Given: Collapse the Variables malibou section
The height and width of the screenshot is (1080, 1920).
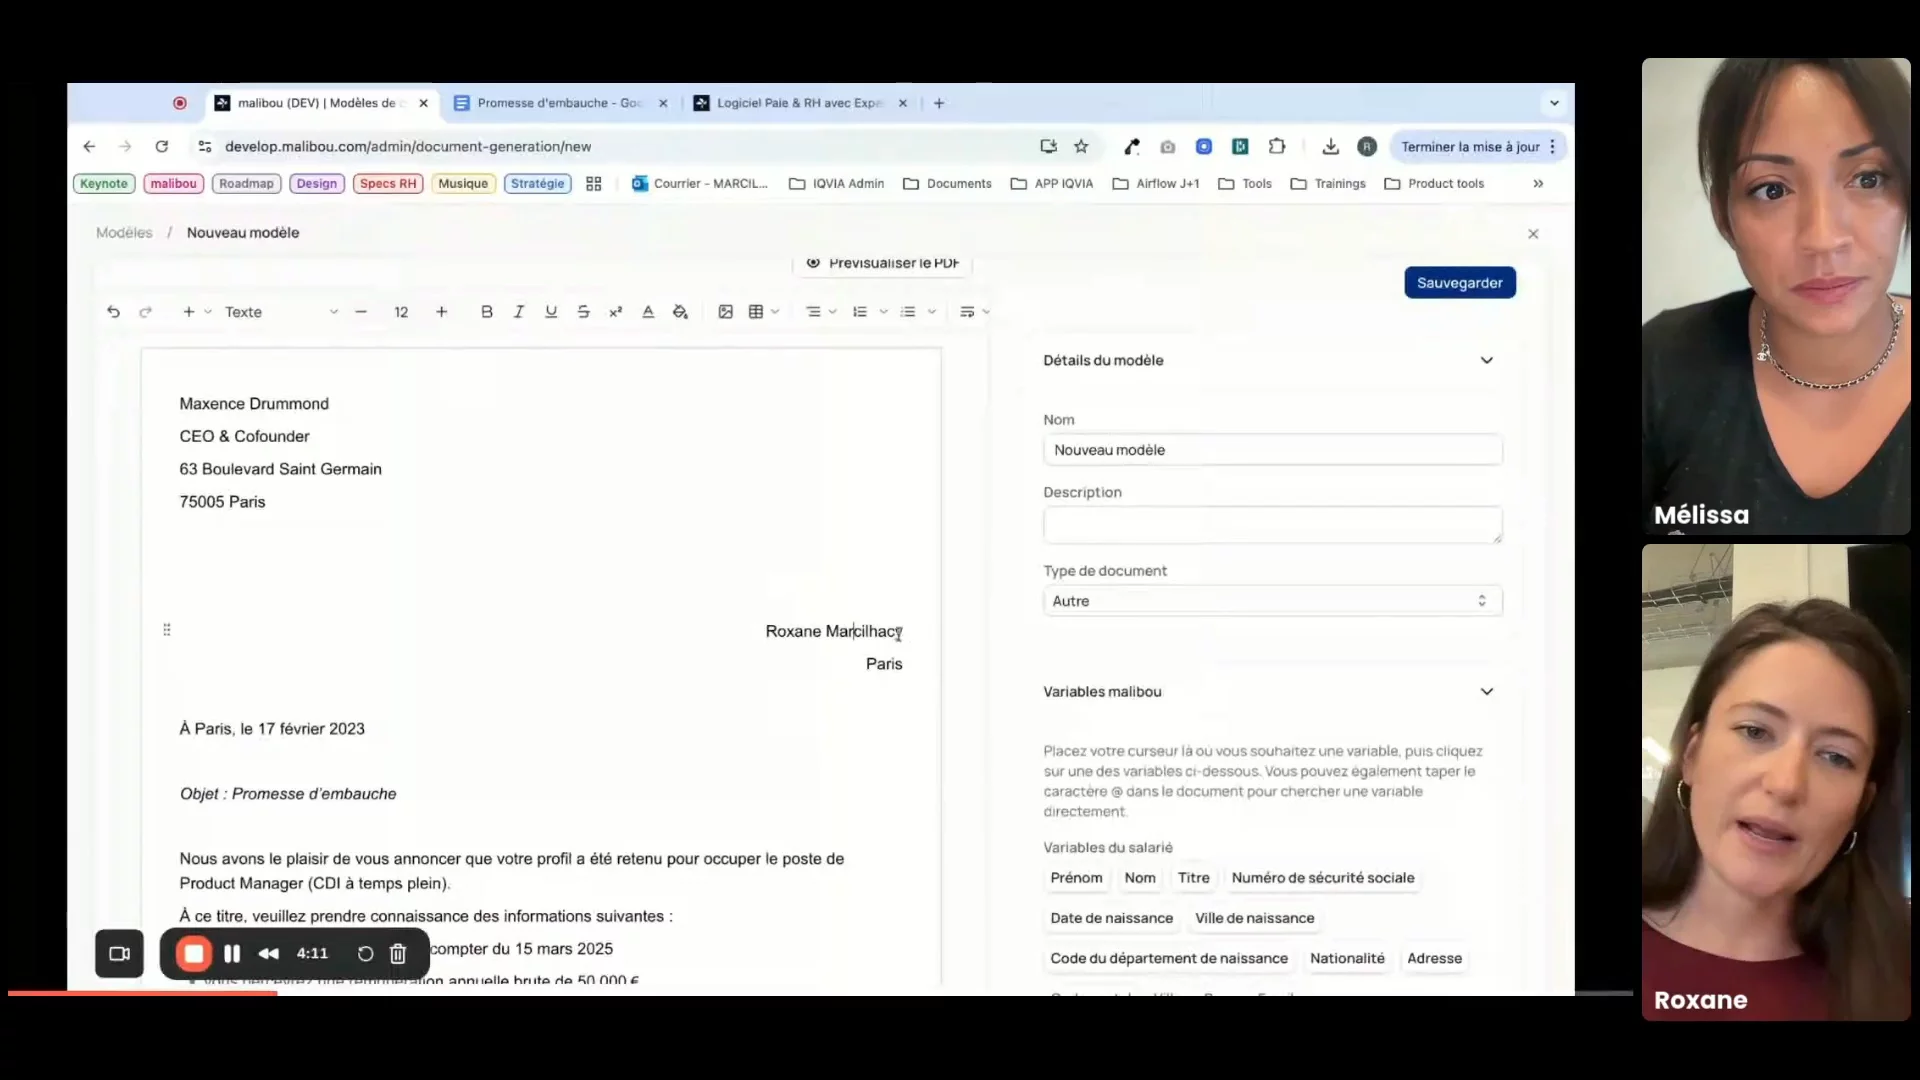Looking at the screenshot, I should 1486,692.
